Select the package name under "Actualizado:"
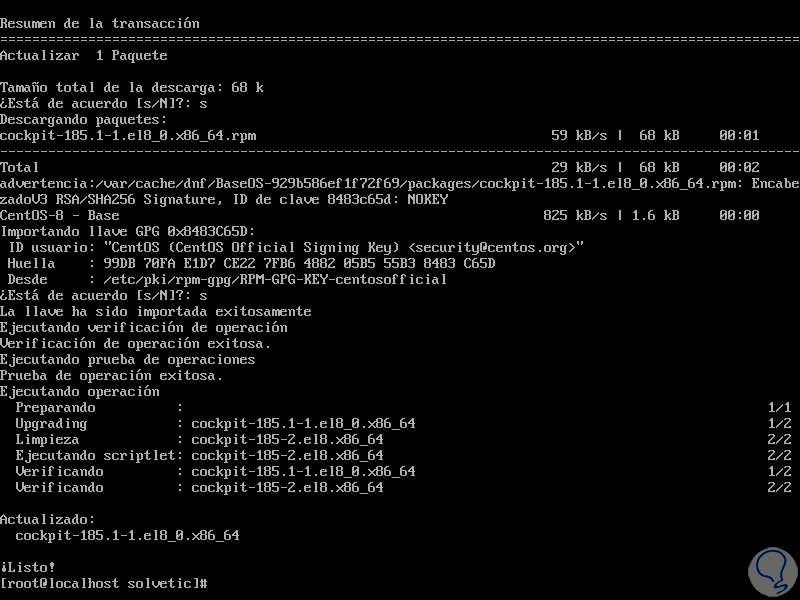800x600 pixels. click(127, 535)
